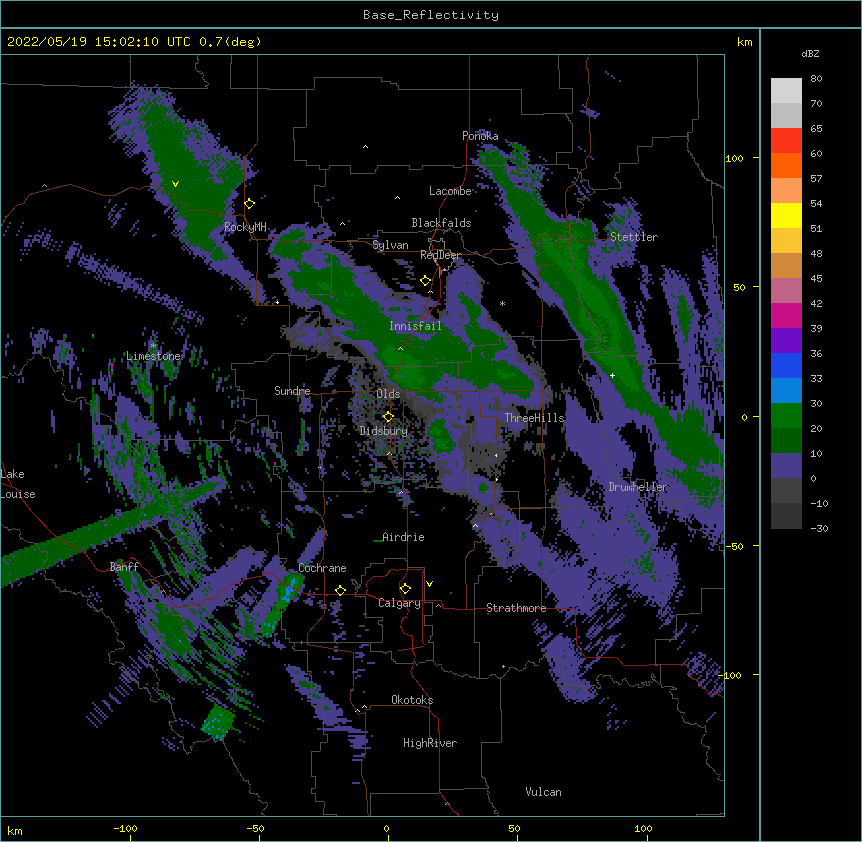Click the HighRiver town label
Screen dimensions: 862x842
click(x=430, y=743)
